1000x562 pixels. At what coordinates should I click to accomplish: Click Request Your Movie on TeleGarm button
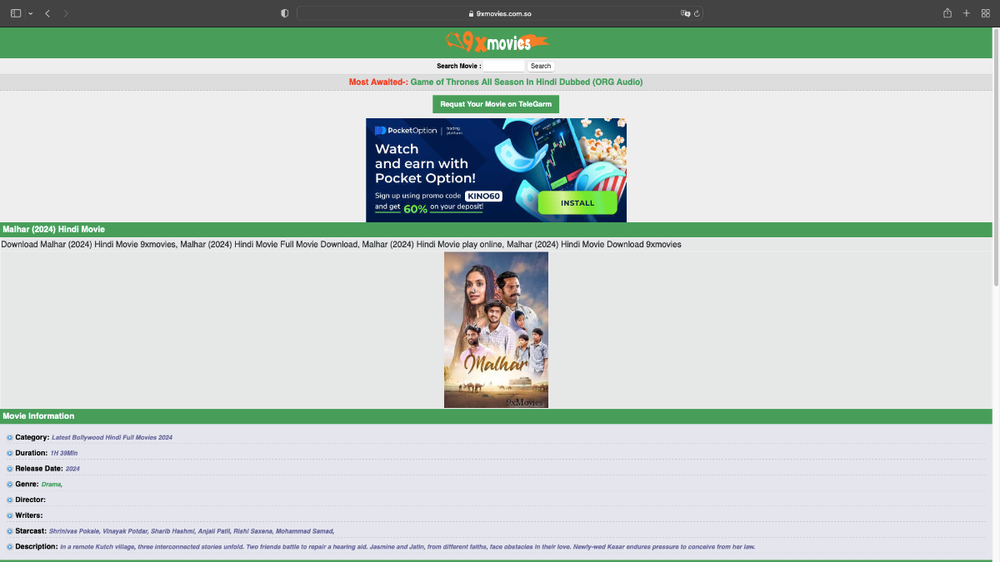click(x=496, y=104)
